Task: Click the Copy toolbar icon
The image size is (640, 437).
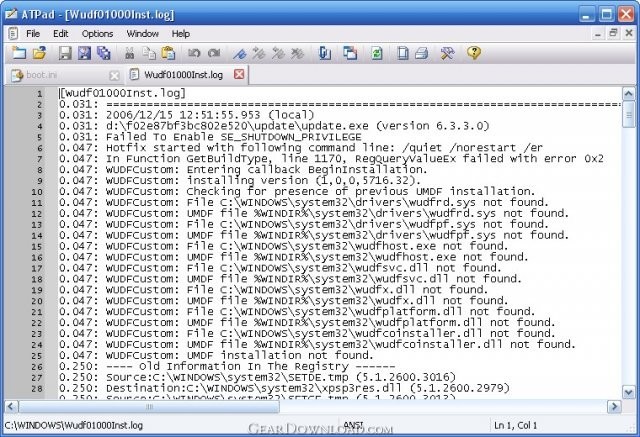Action: [x=149, y=53]
